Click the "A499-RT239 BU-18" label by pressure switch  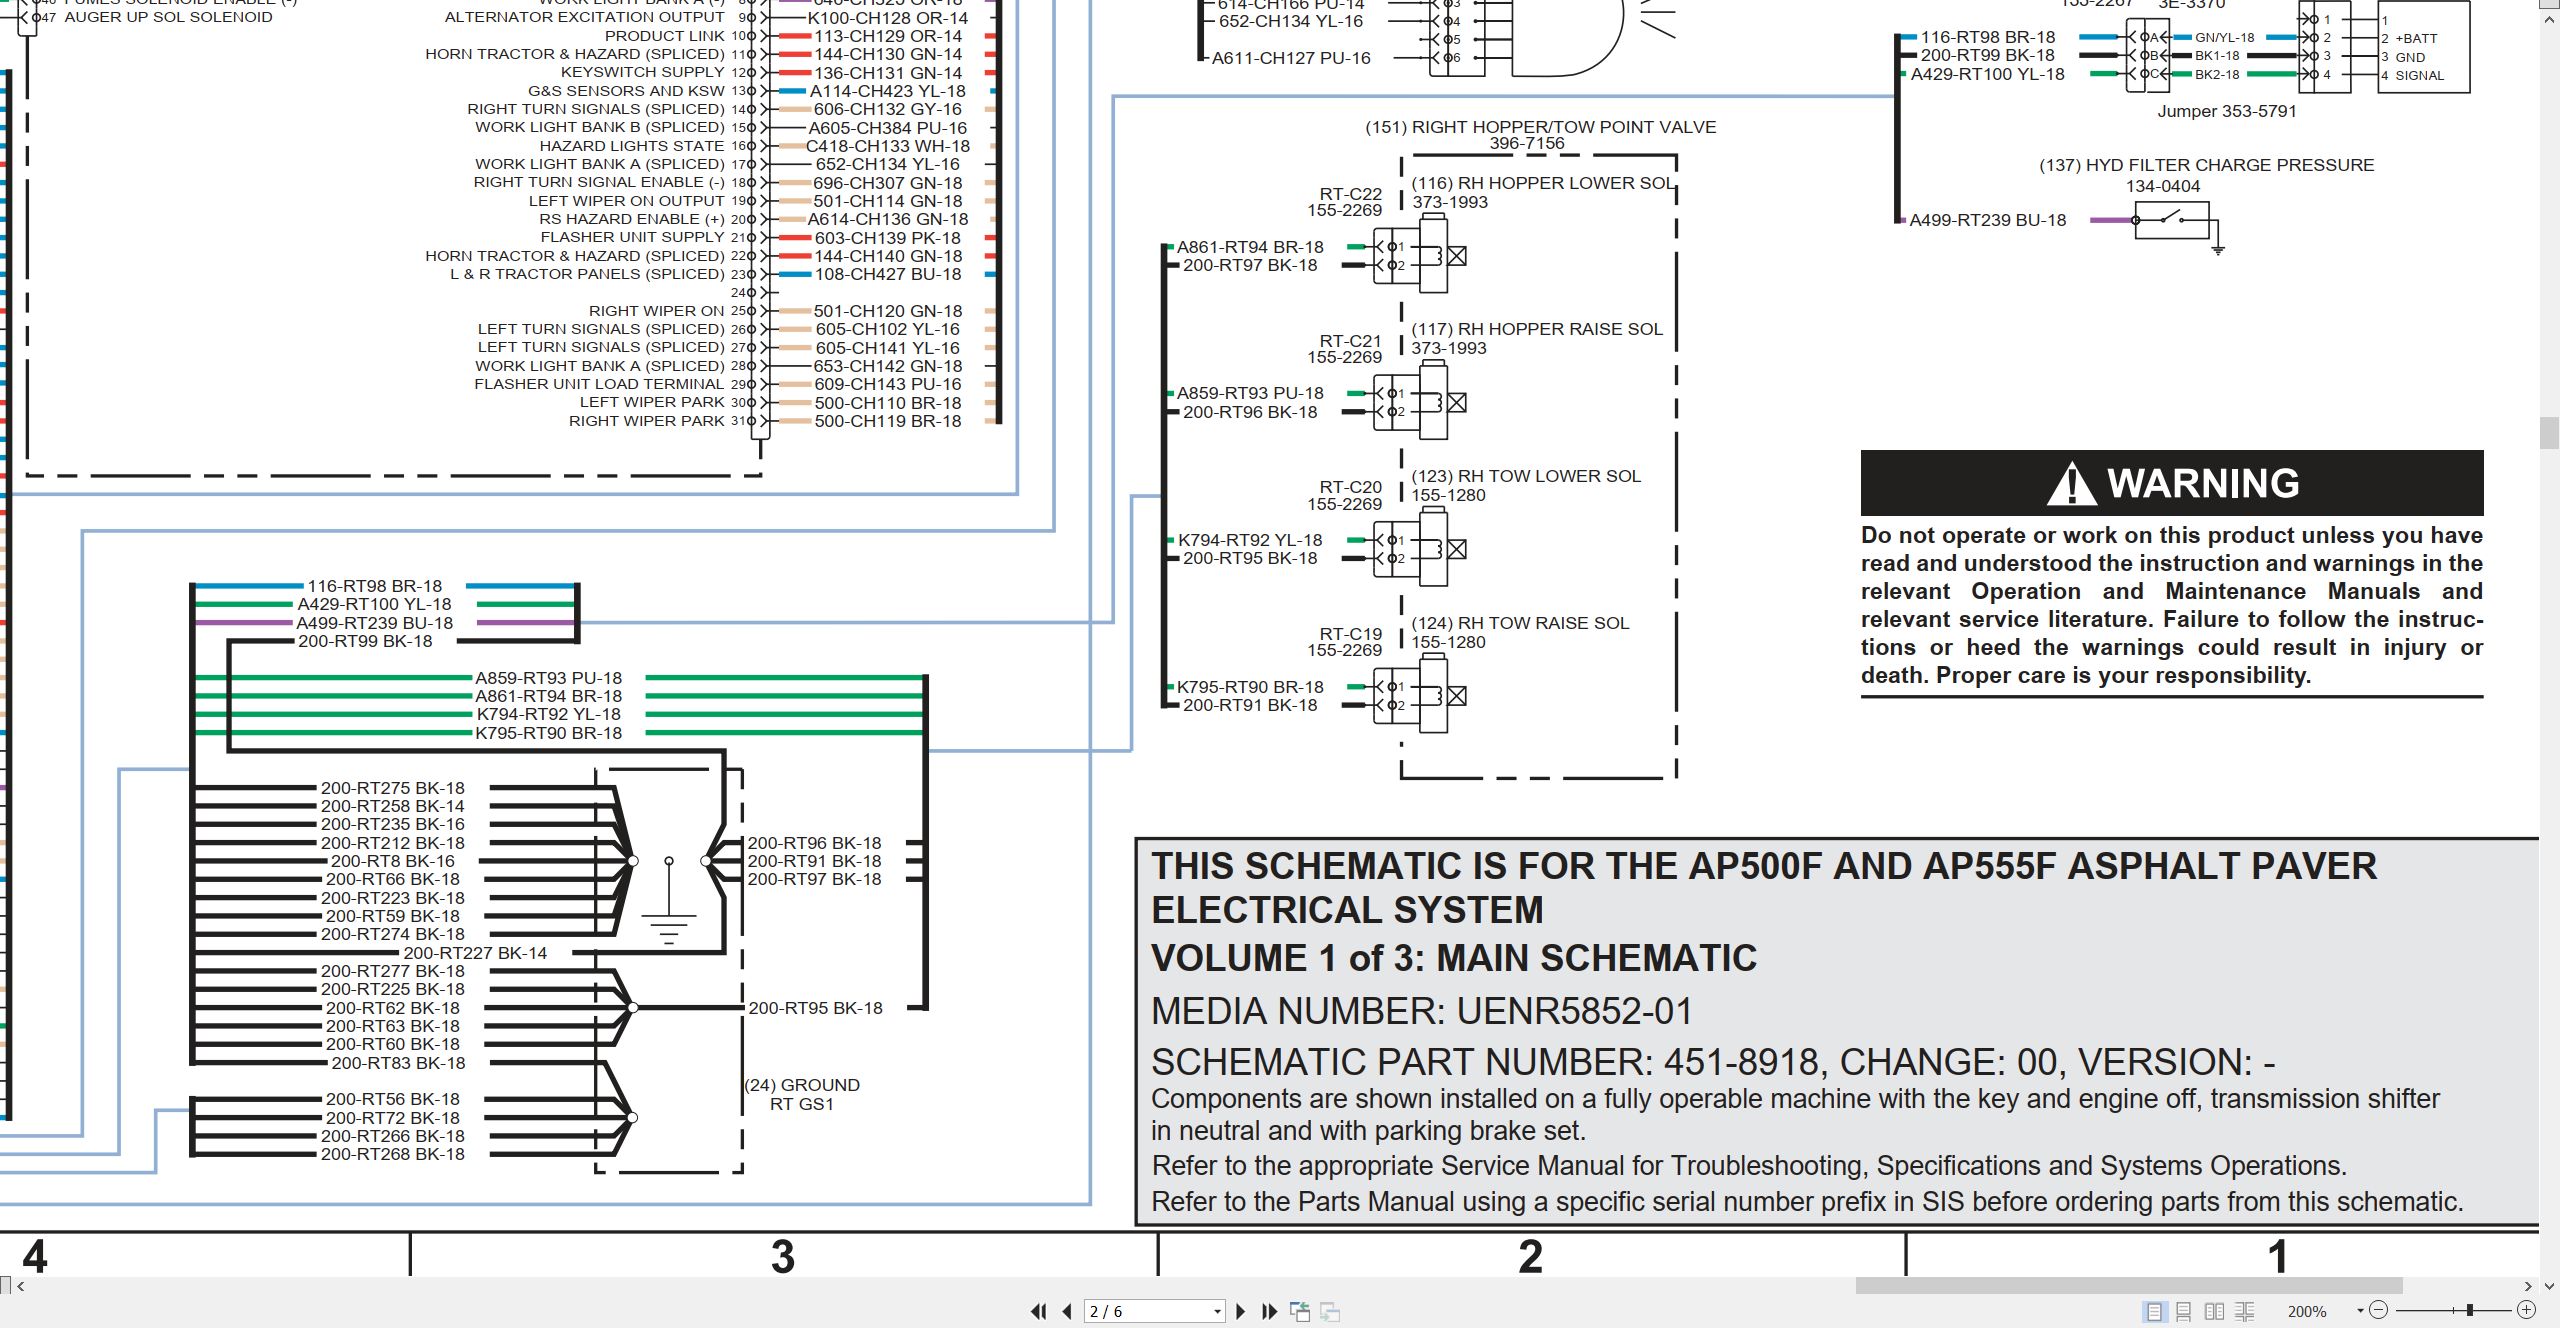click(x=1988, y=220)
